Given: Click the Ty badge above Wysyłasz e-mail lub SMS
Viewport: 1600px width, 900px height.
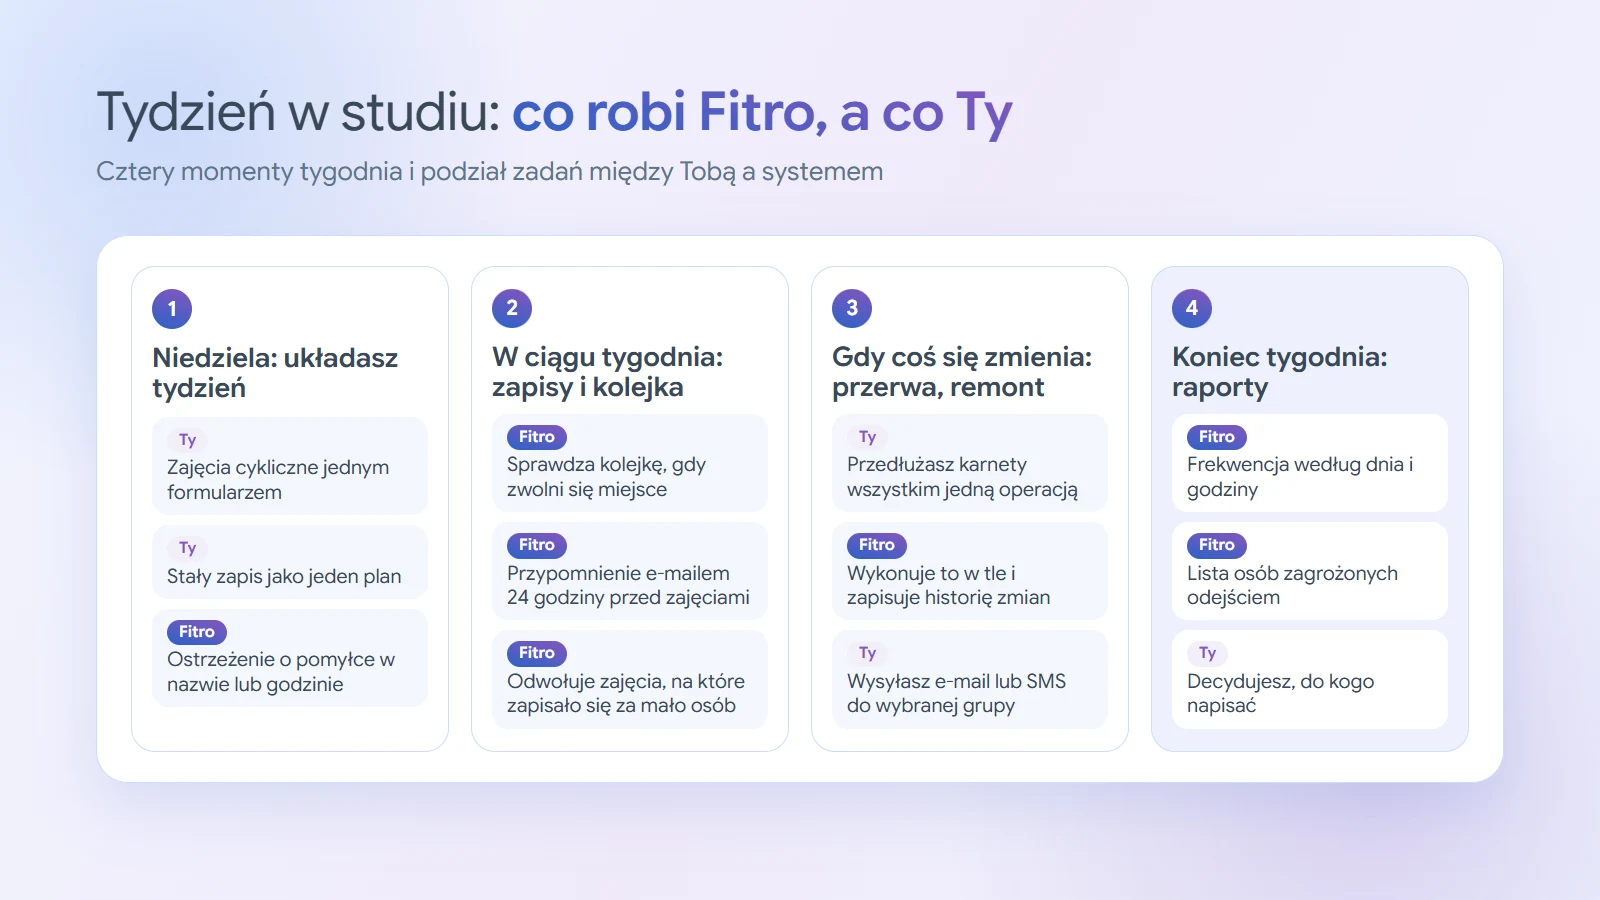Looking at the screenshot, I should [867, 653].
